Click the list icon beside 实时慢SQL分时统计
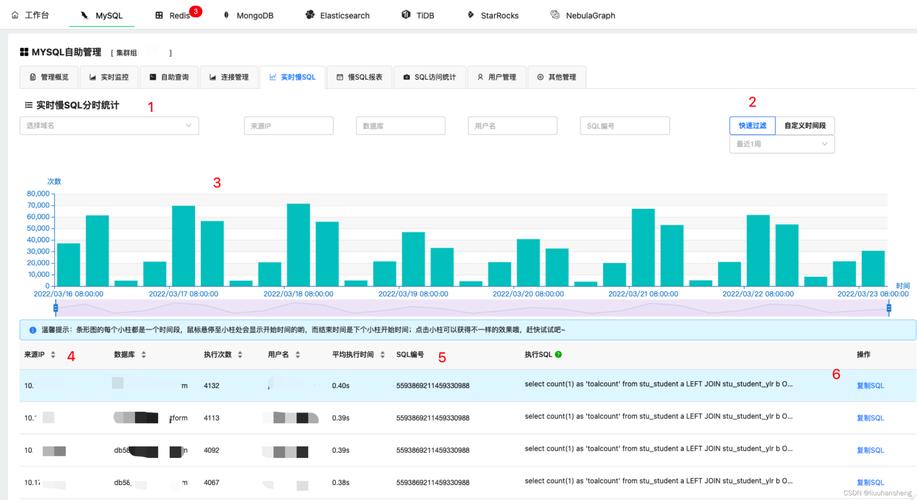The width and height of the screenshot is (917, 500). [28, 105]
